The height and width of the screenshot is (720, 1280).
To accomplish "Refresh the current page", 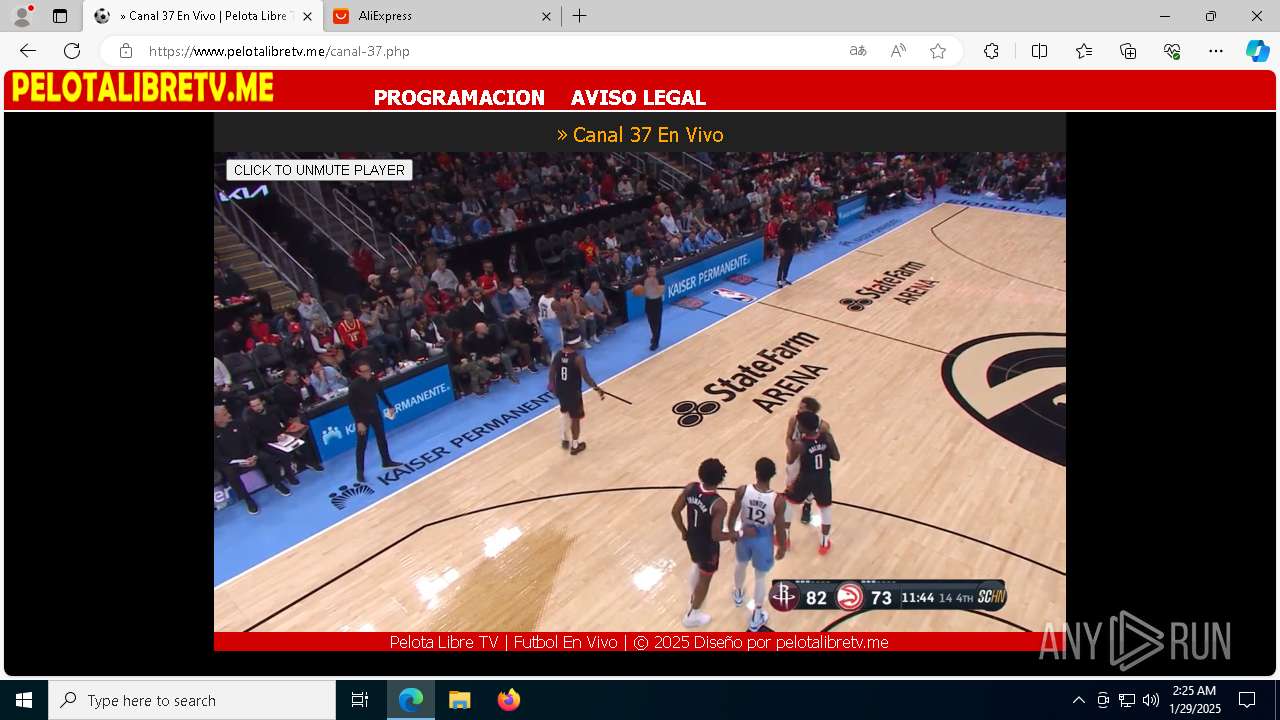I will 72,51.
